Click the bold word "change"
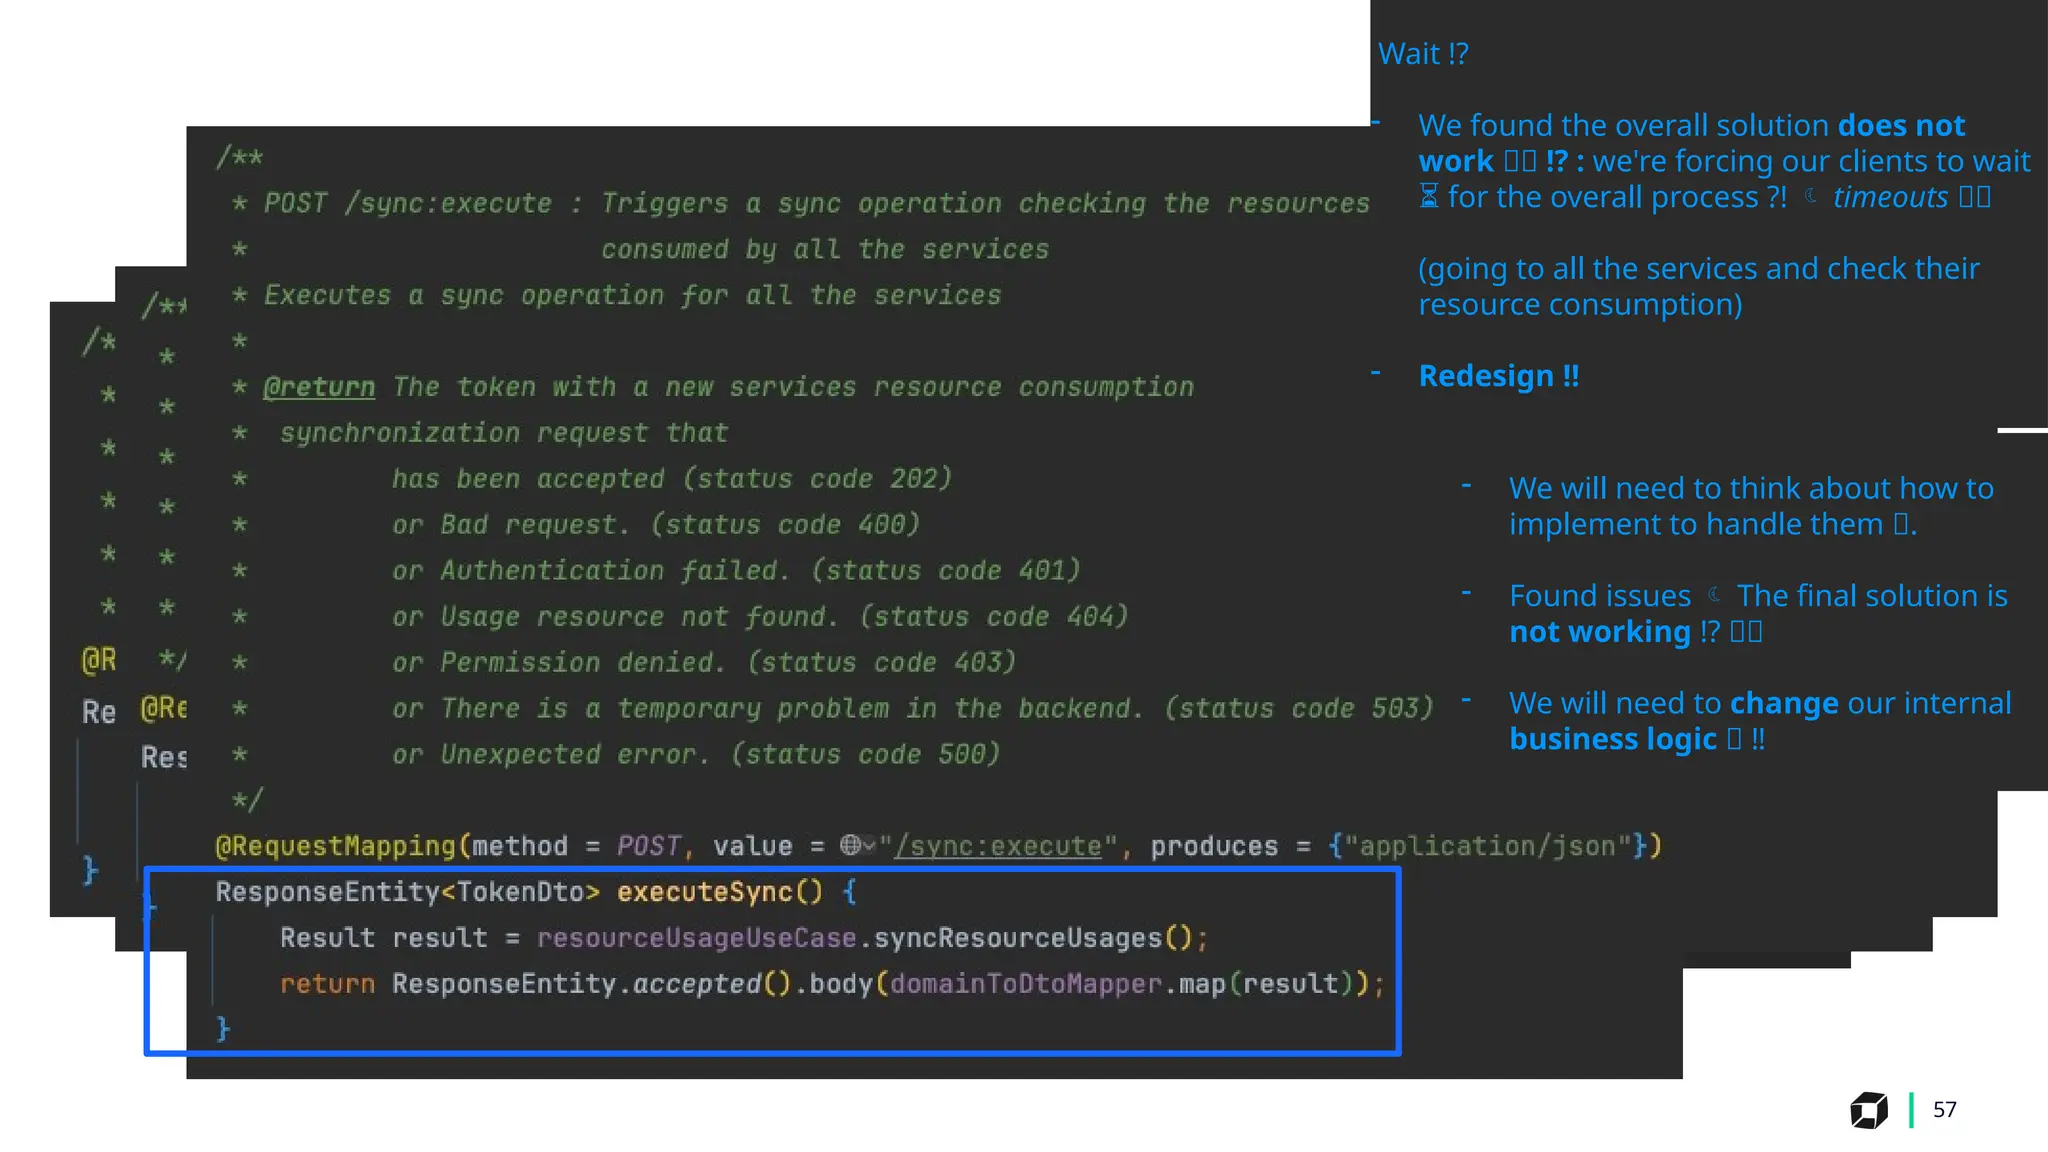Image resolution: width=2048 pixels, height=1152 pixels. 1783,703
